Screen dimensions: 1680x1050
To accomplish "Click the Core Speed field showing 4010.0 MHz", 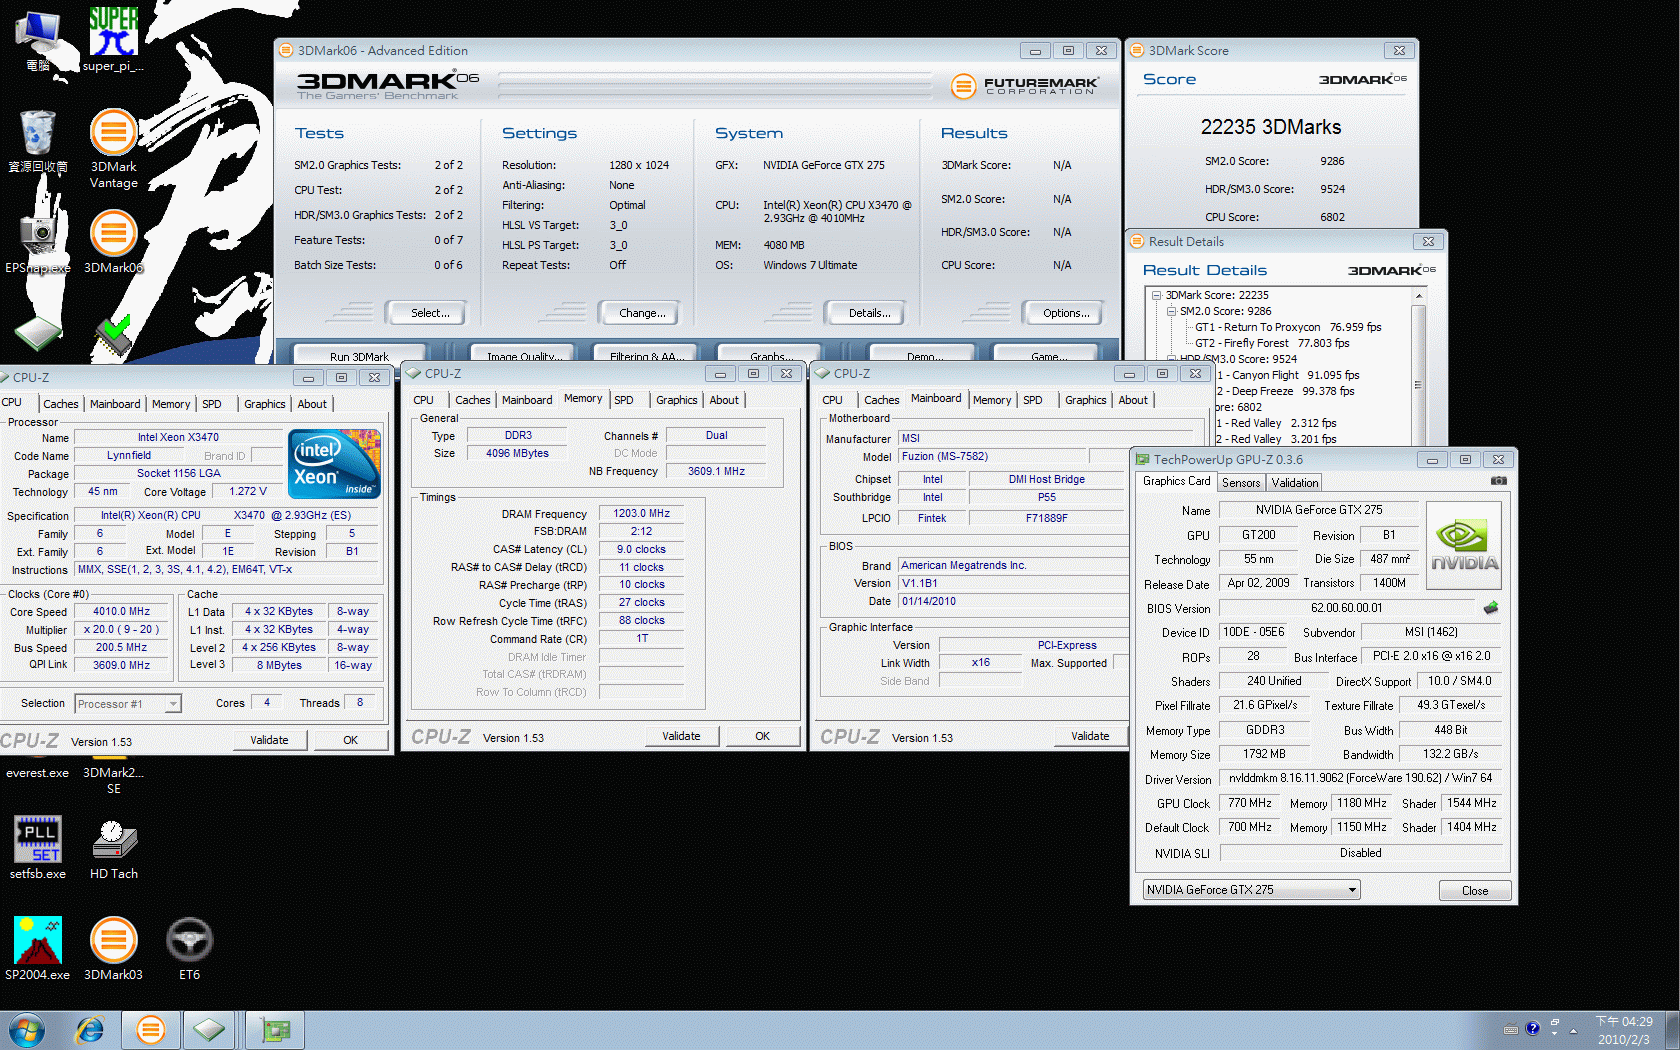I will (121, 612).
